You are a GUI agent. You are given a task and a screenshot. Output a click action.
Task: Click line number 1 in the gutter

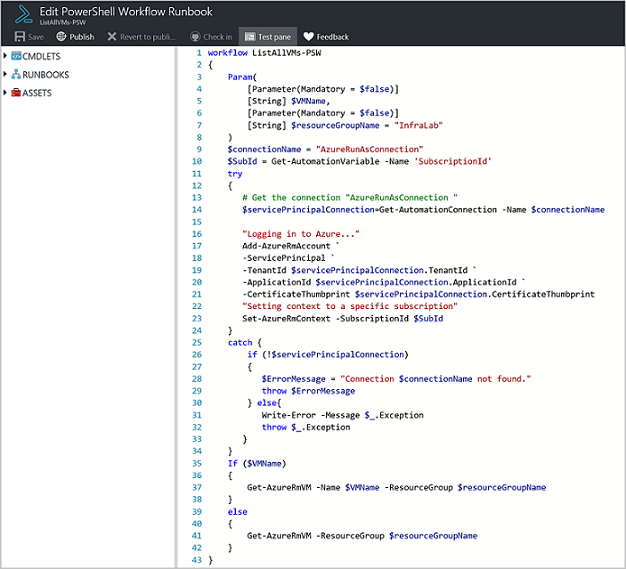pyautogui.click(x=198, y=53)
